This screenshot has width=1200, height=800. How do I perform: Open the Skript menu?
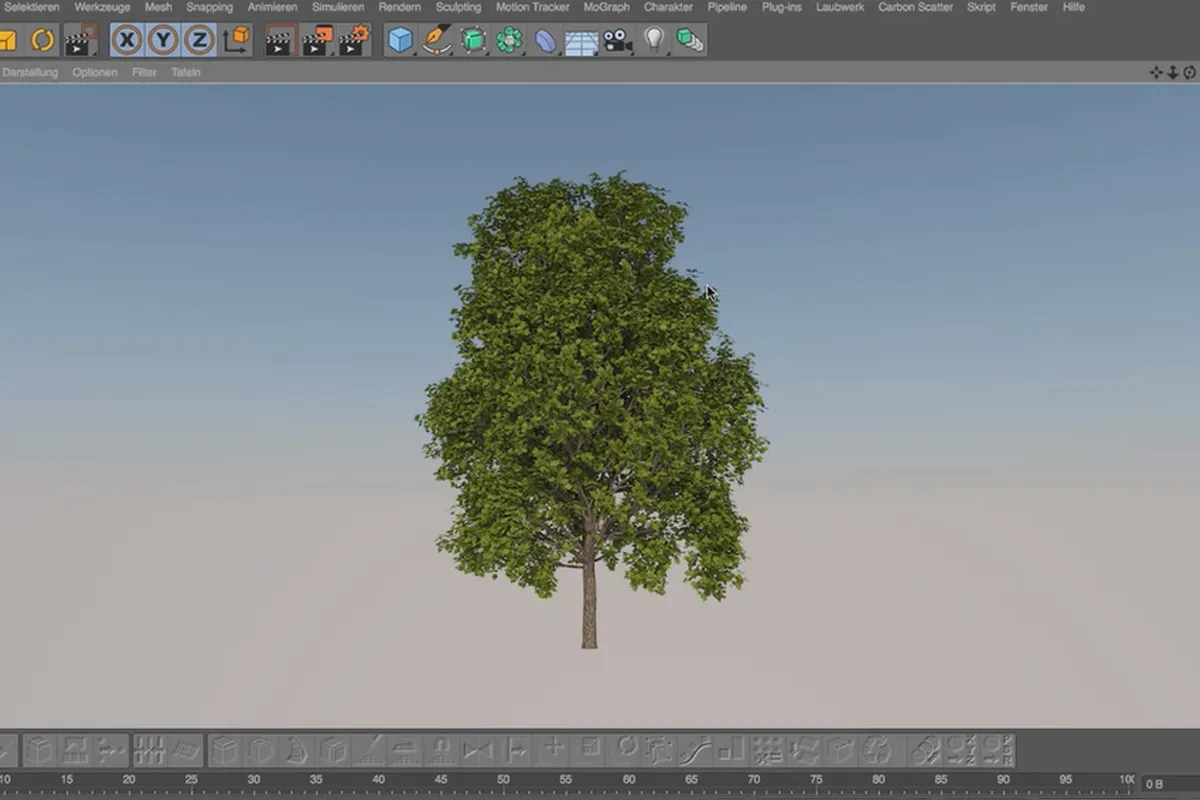[x=981, y=7]
